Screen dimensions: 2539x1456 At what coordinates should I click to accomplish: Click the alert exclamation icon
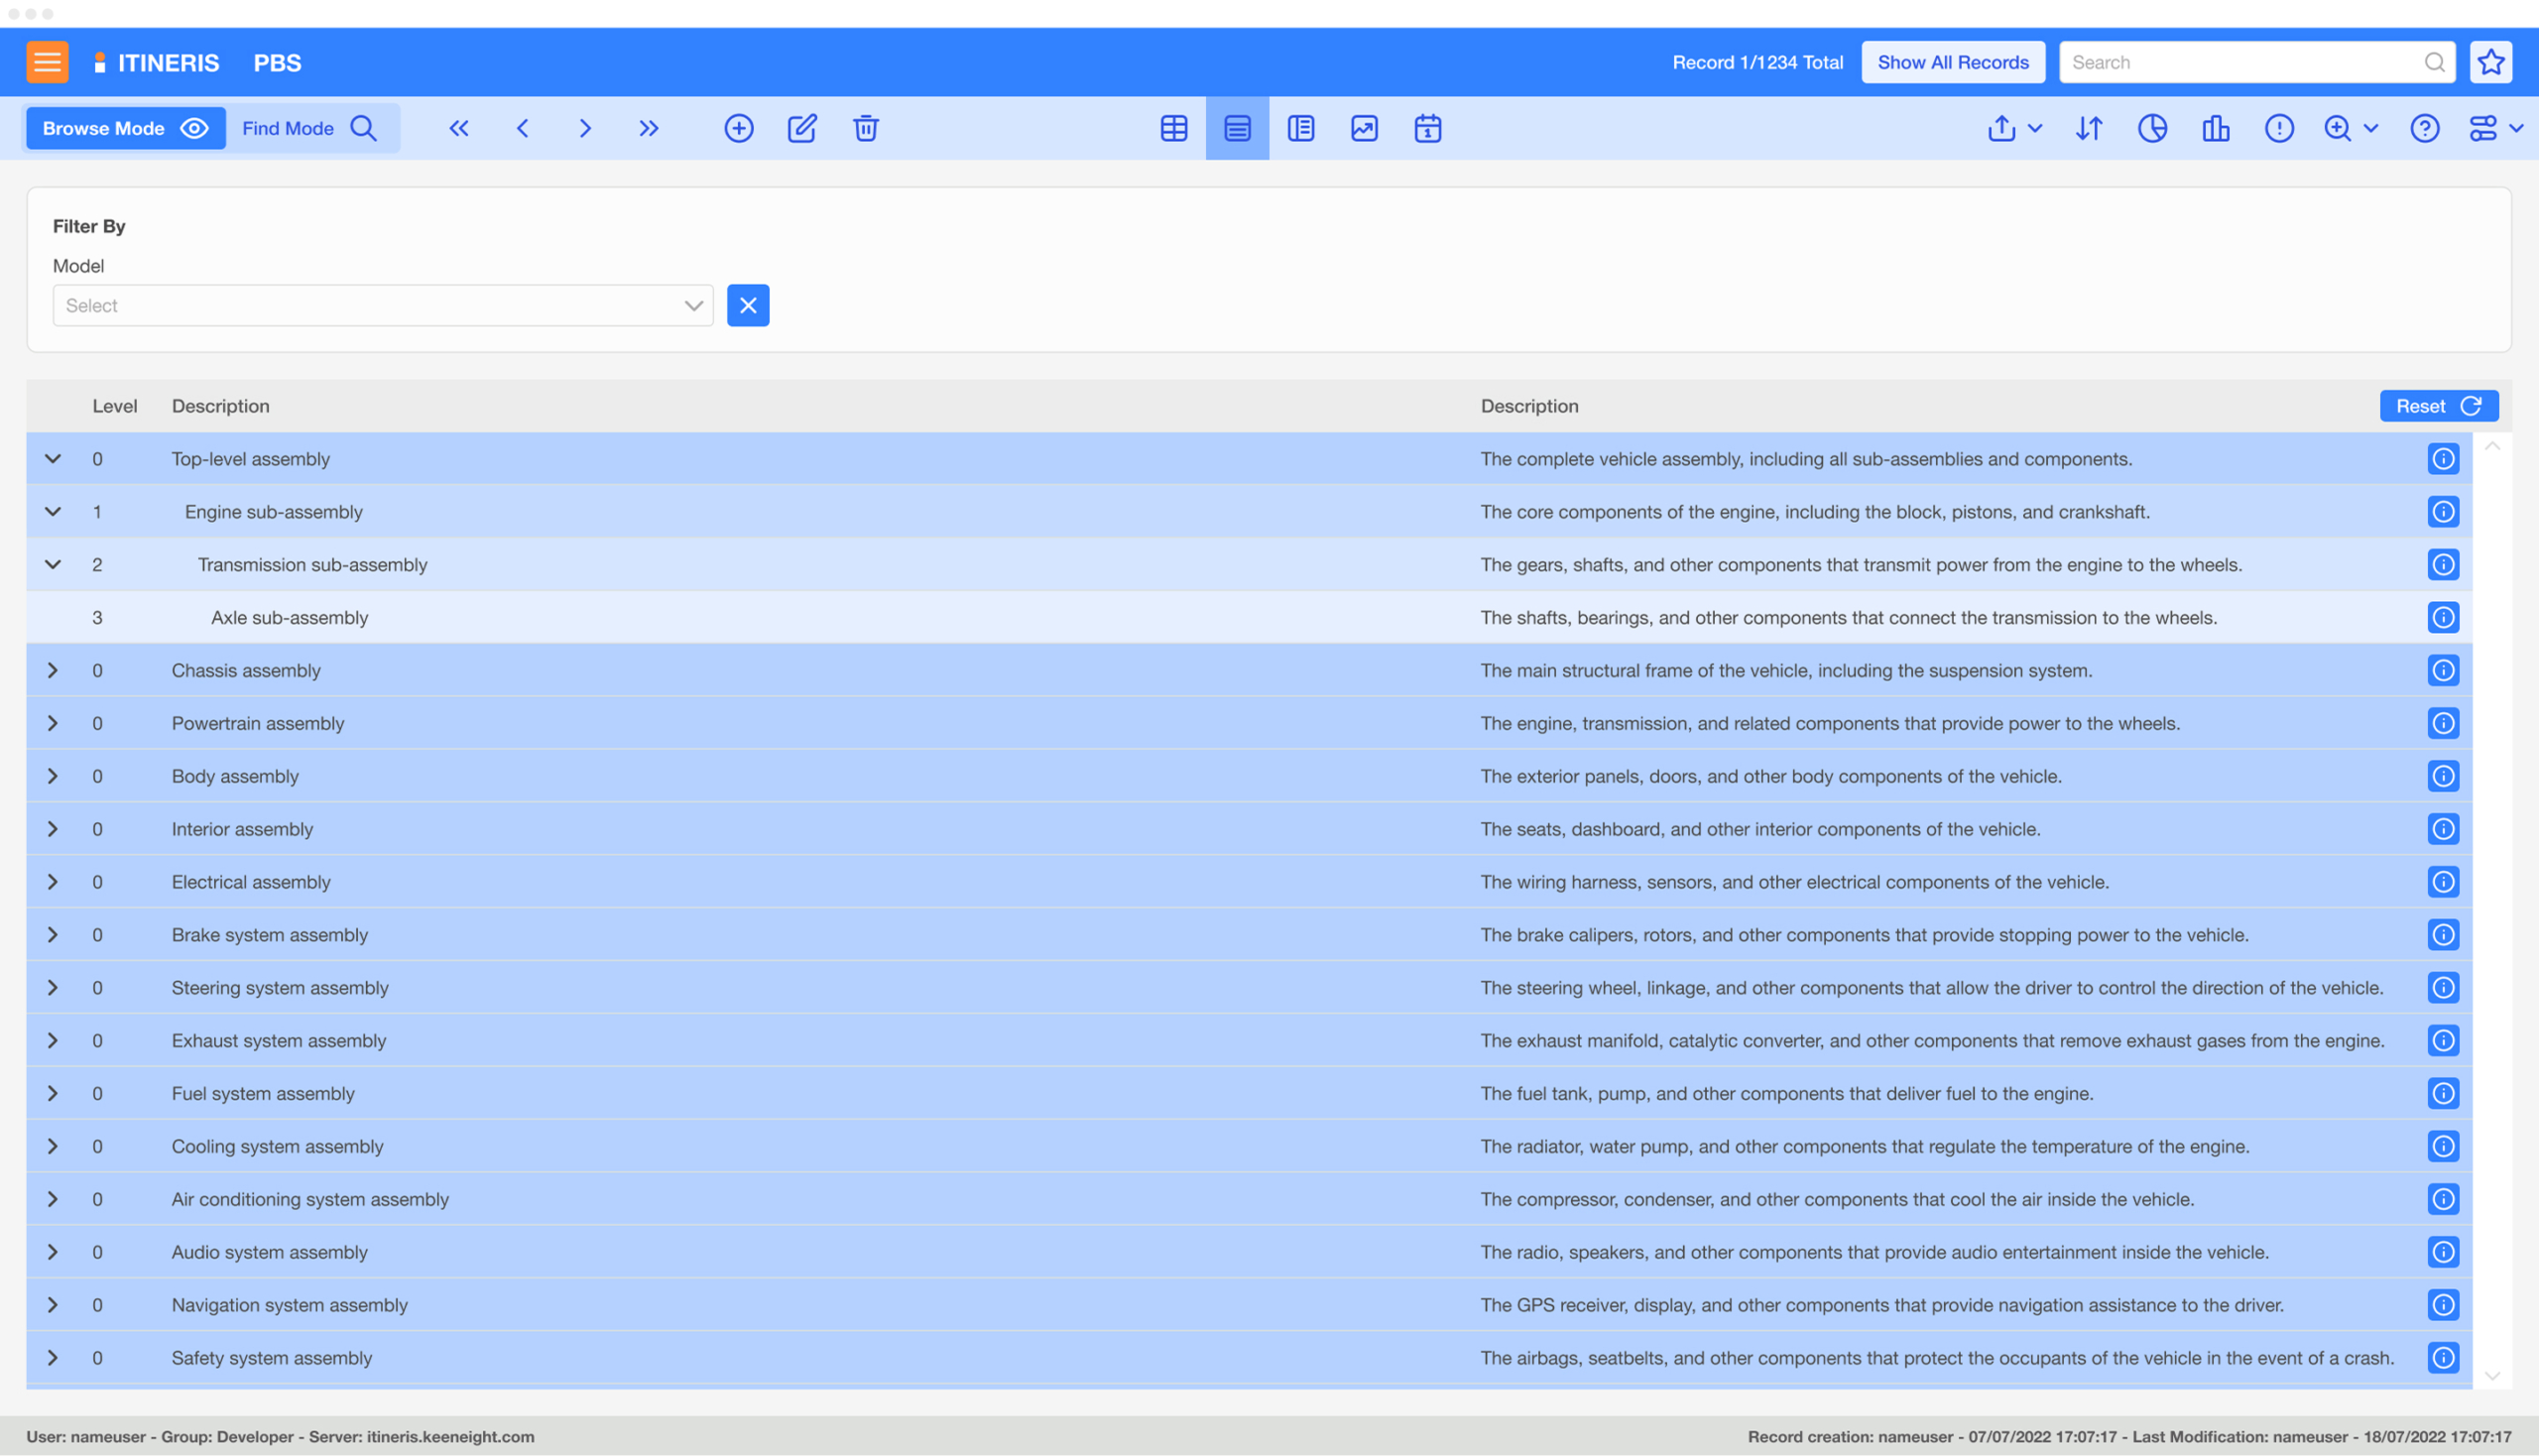[x=2279, y=128]
